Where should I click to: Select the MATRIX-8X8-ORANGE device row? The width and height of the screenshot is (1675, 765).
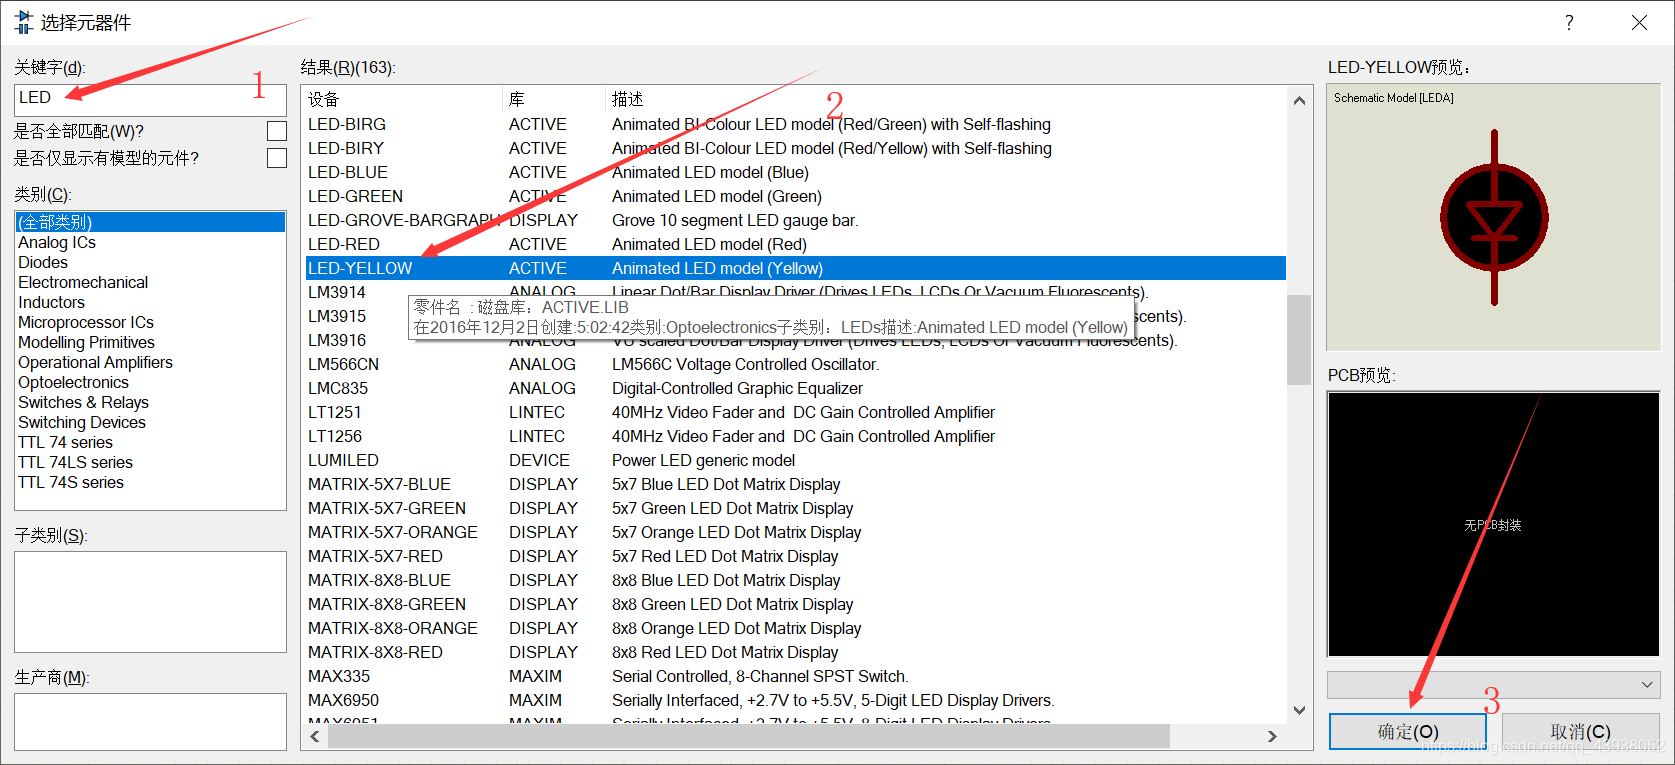tap(795, 628)
